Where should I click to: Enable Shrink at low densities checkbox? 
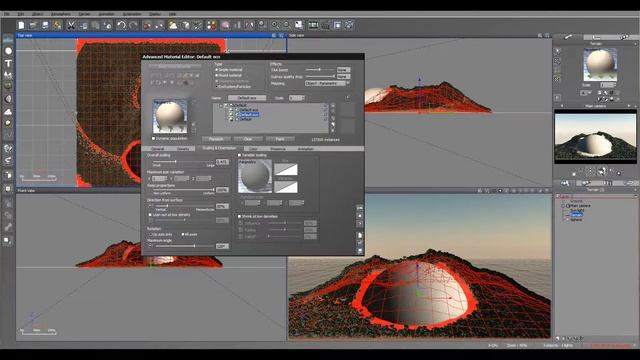coord(240,216)
